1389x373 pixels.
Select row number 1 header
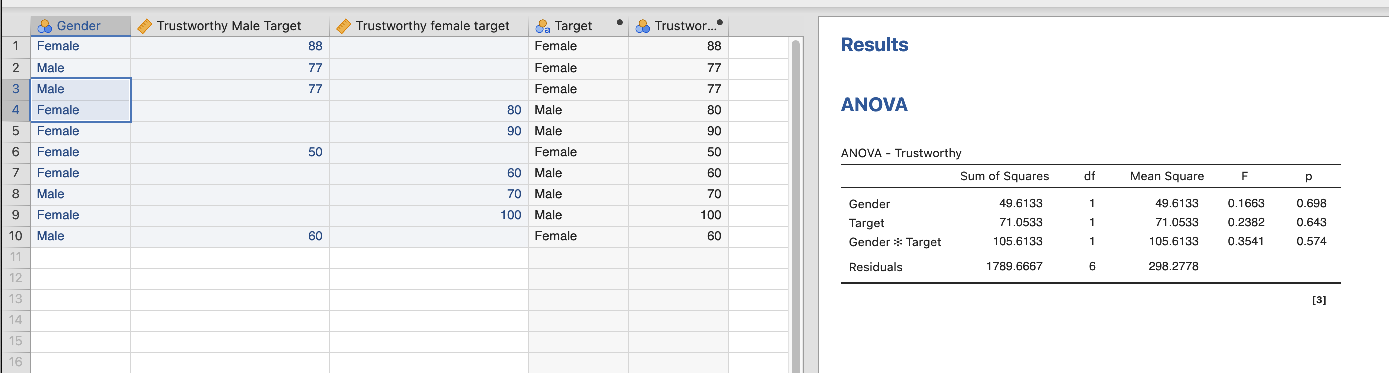[x=15, y=46]
